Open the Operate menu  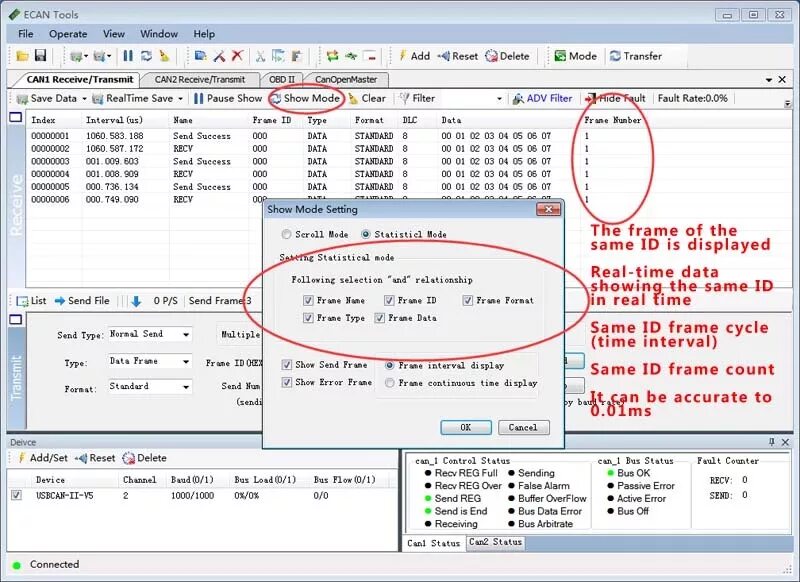[68, 34]
